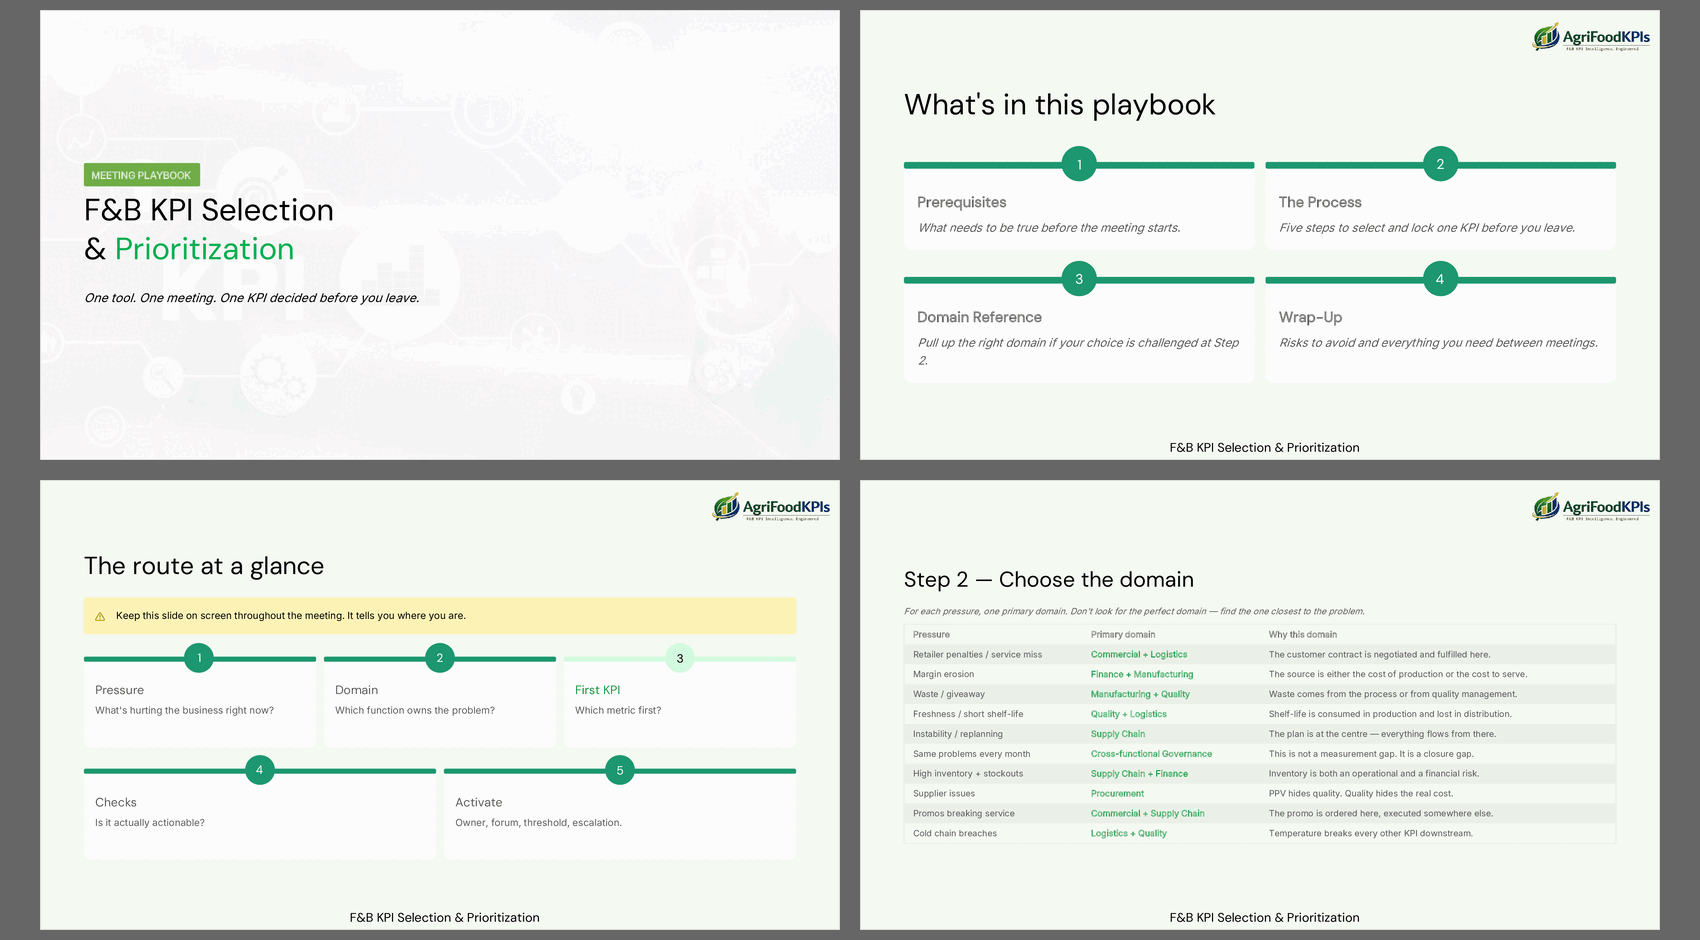Screen dimensions: 1700x940
Task: Select the 'The route at a glance' slide title
Action: [204, 566]
